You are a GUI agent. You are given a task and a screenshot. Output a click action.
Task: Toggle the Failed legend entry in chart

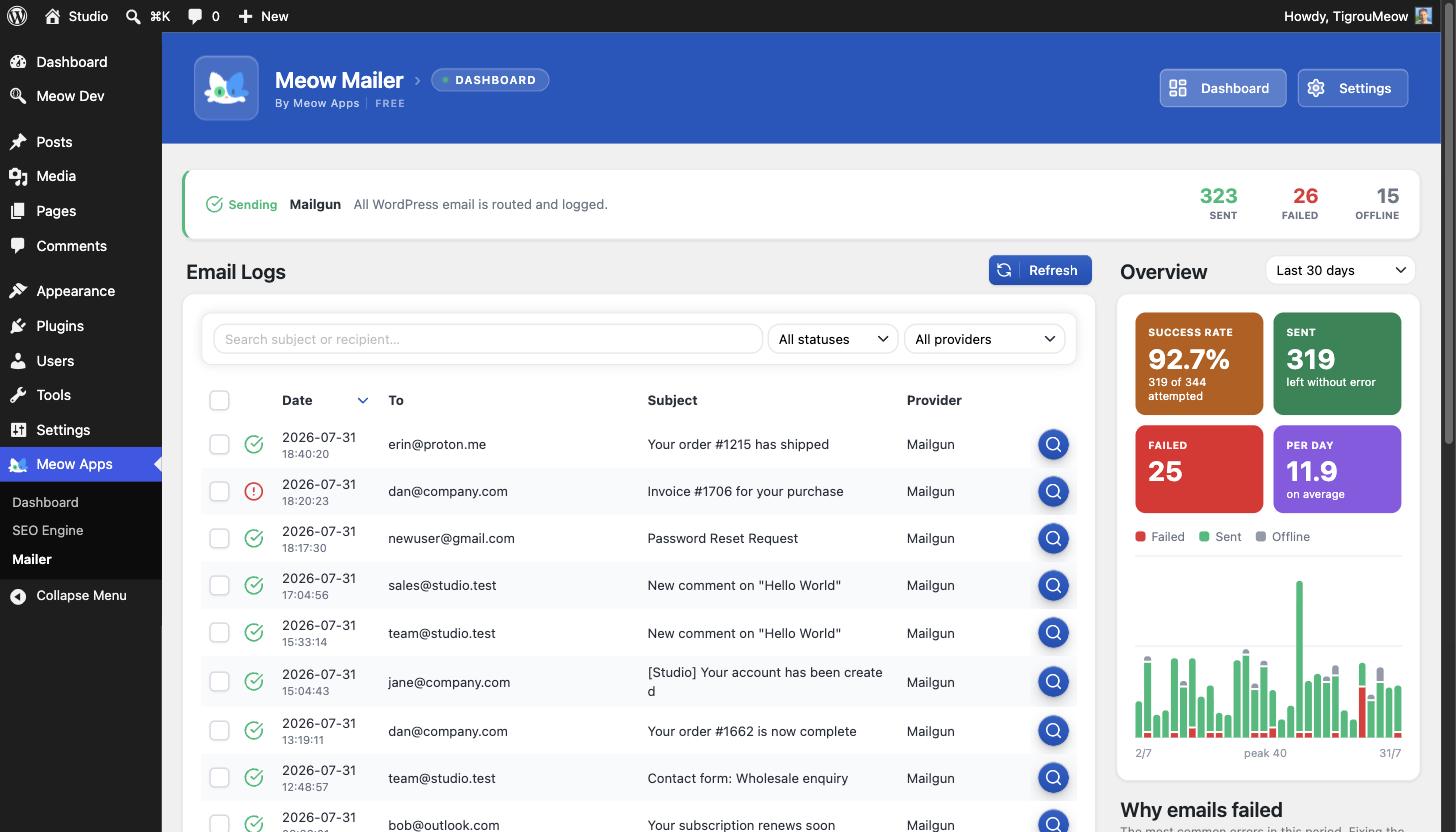(x=1160, y=537)
